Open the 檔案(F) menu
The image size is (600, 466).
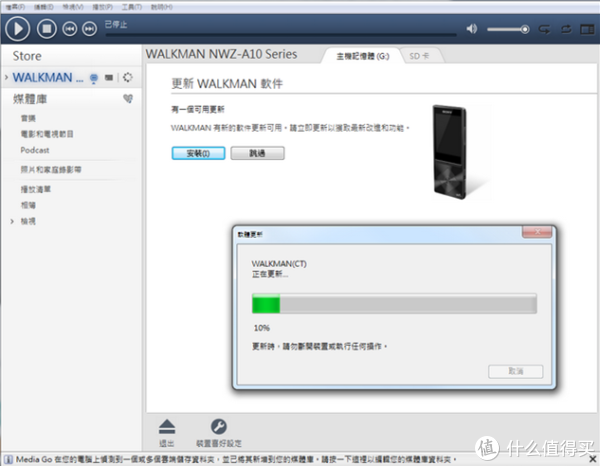pos(15,7)
